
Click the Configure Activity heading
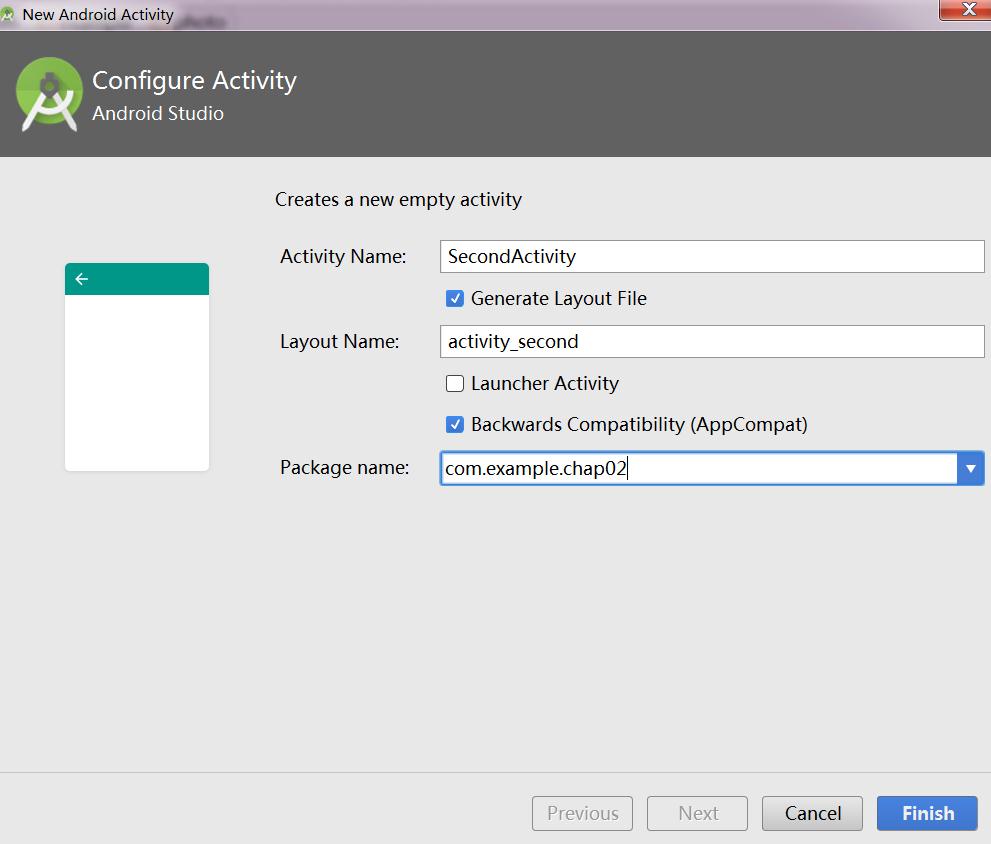(194, 80)
